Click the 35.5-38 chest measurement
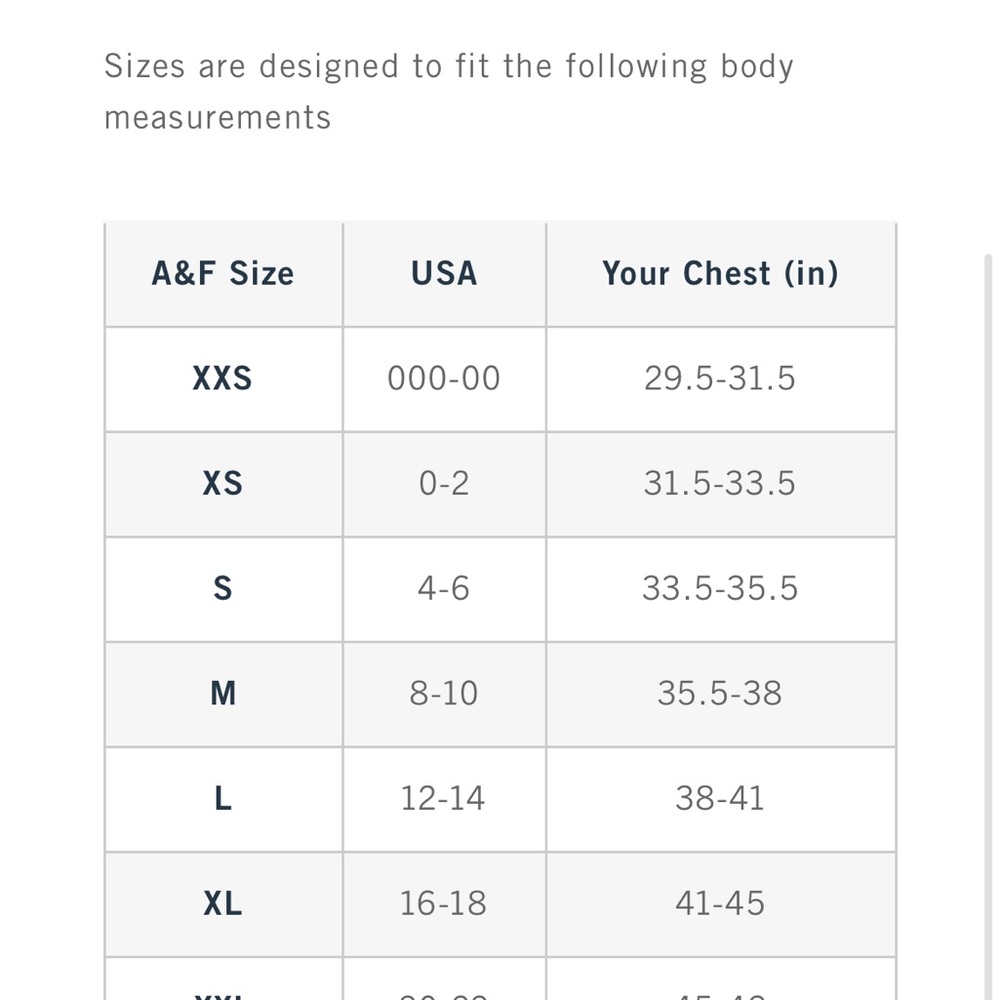Viewport: 1000px width, 1000px height. coord(720,694)
